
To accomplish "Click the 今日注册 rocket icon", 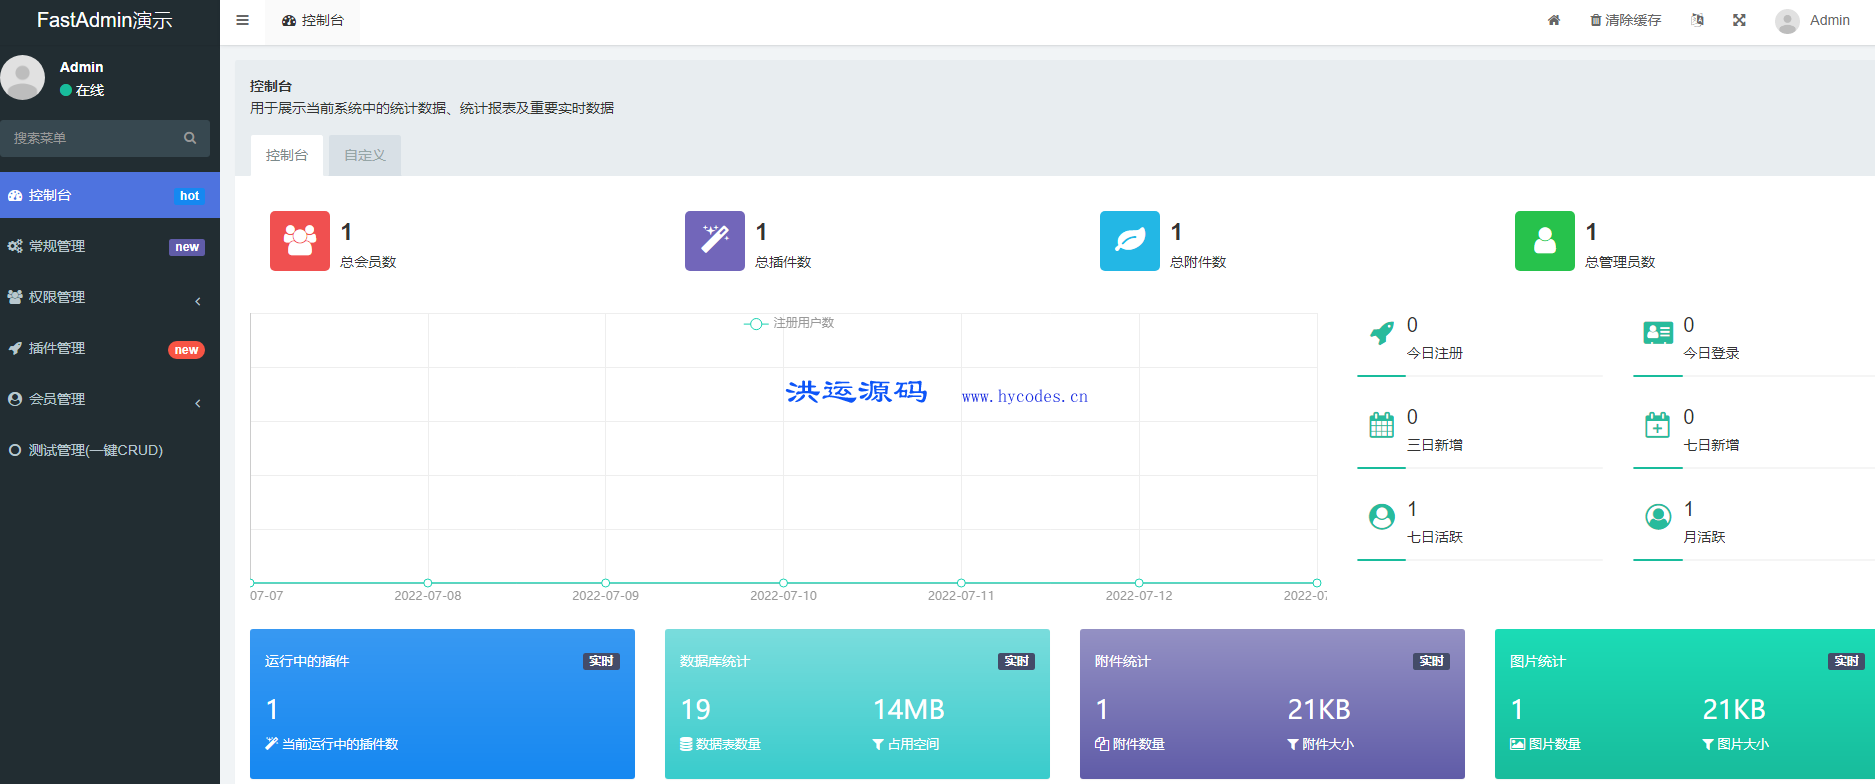I will tap(1382, 333).
